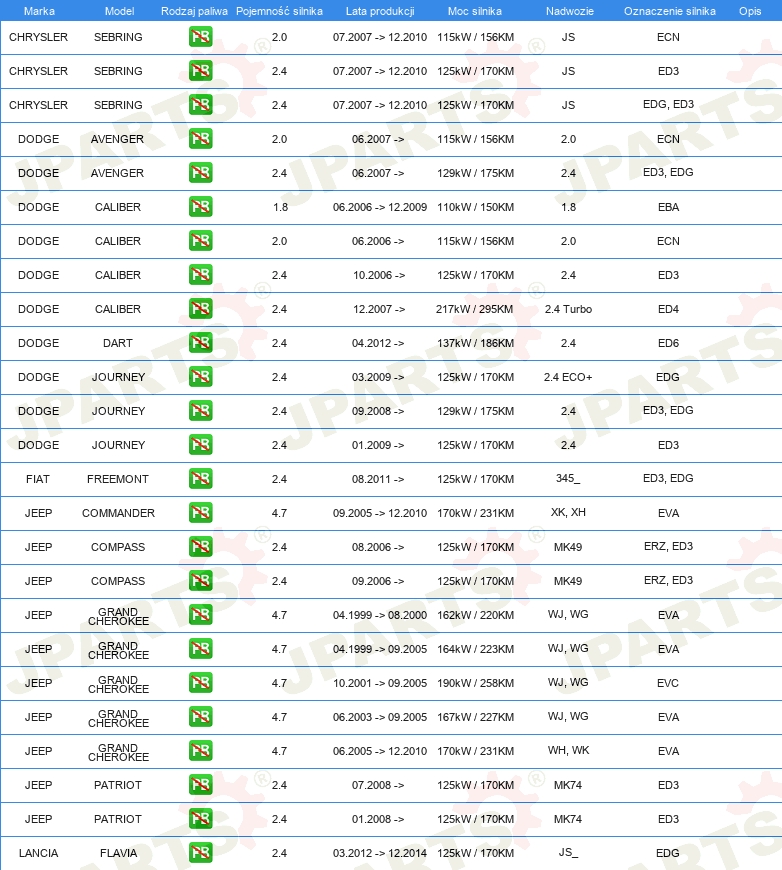Click engine code ED6
The image size is (782, 870).
668,343
